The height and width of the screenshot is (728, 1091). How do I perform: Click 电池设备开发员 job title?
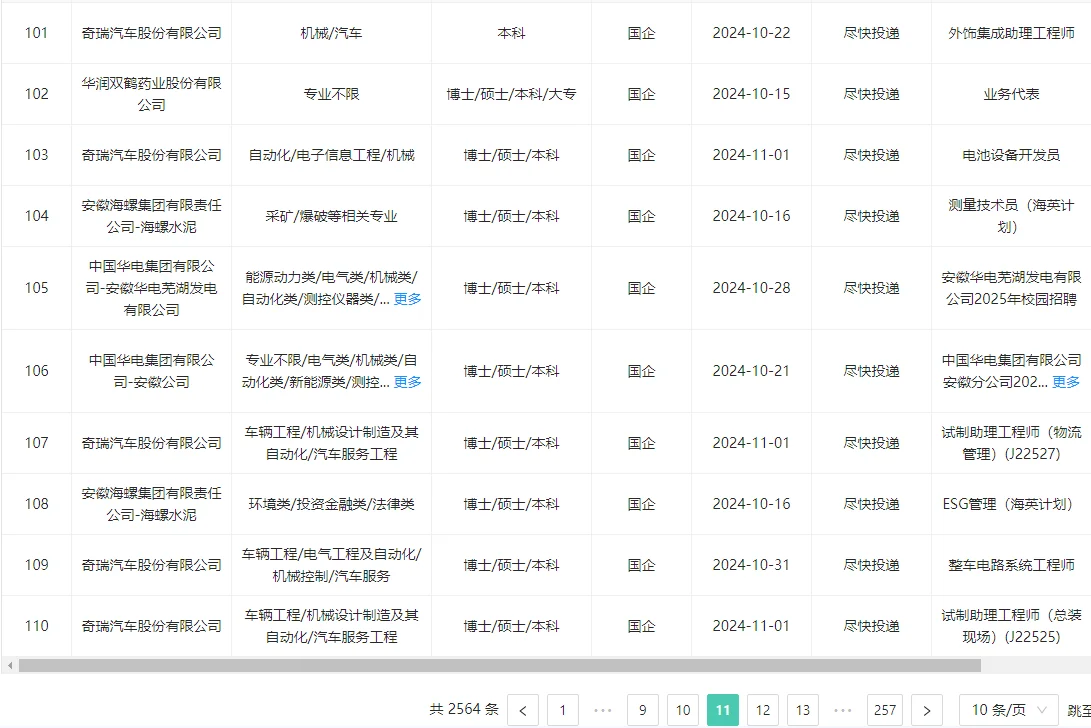pos(1011,155)
